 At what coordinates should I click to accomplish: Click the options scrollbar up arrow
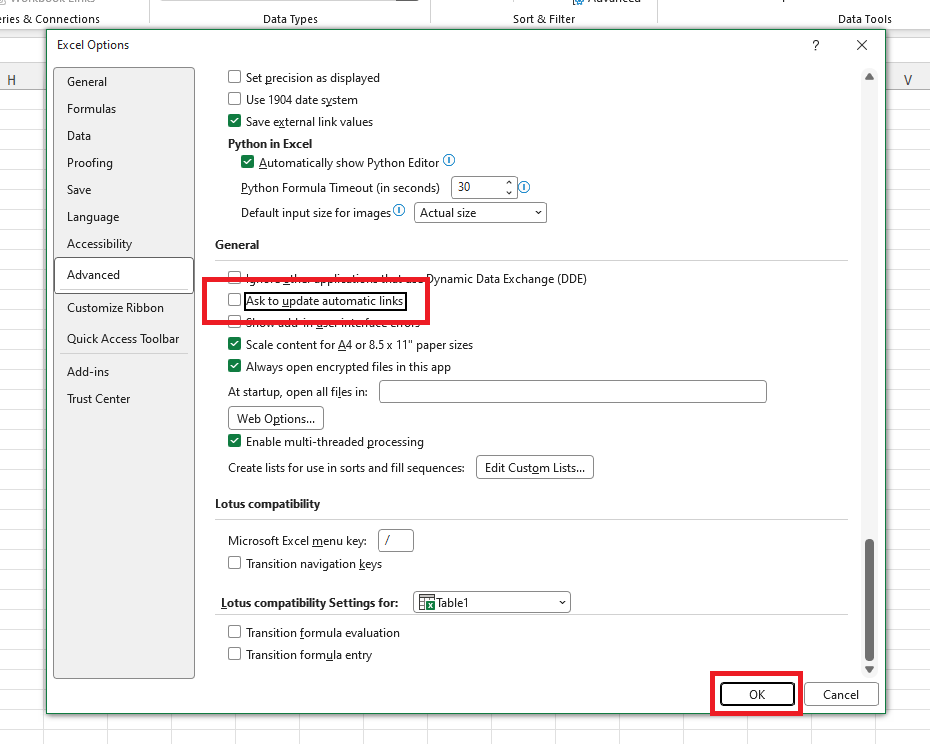click(x=870, y=77)
